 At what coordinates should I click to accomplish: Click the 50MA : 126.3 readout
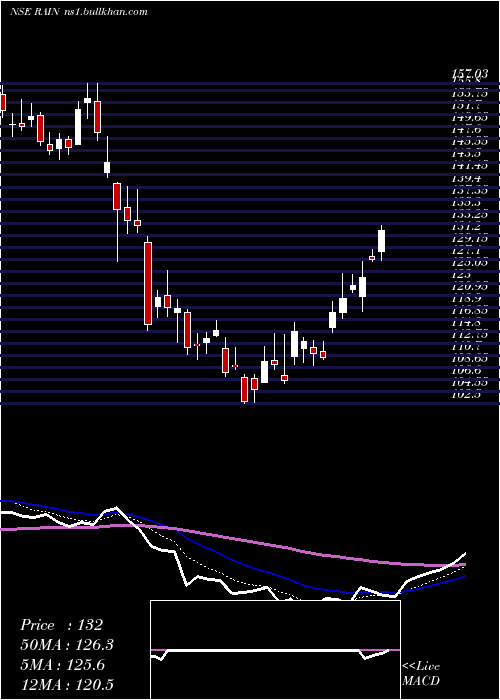[x=67, y=645]
